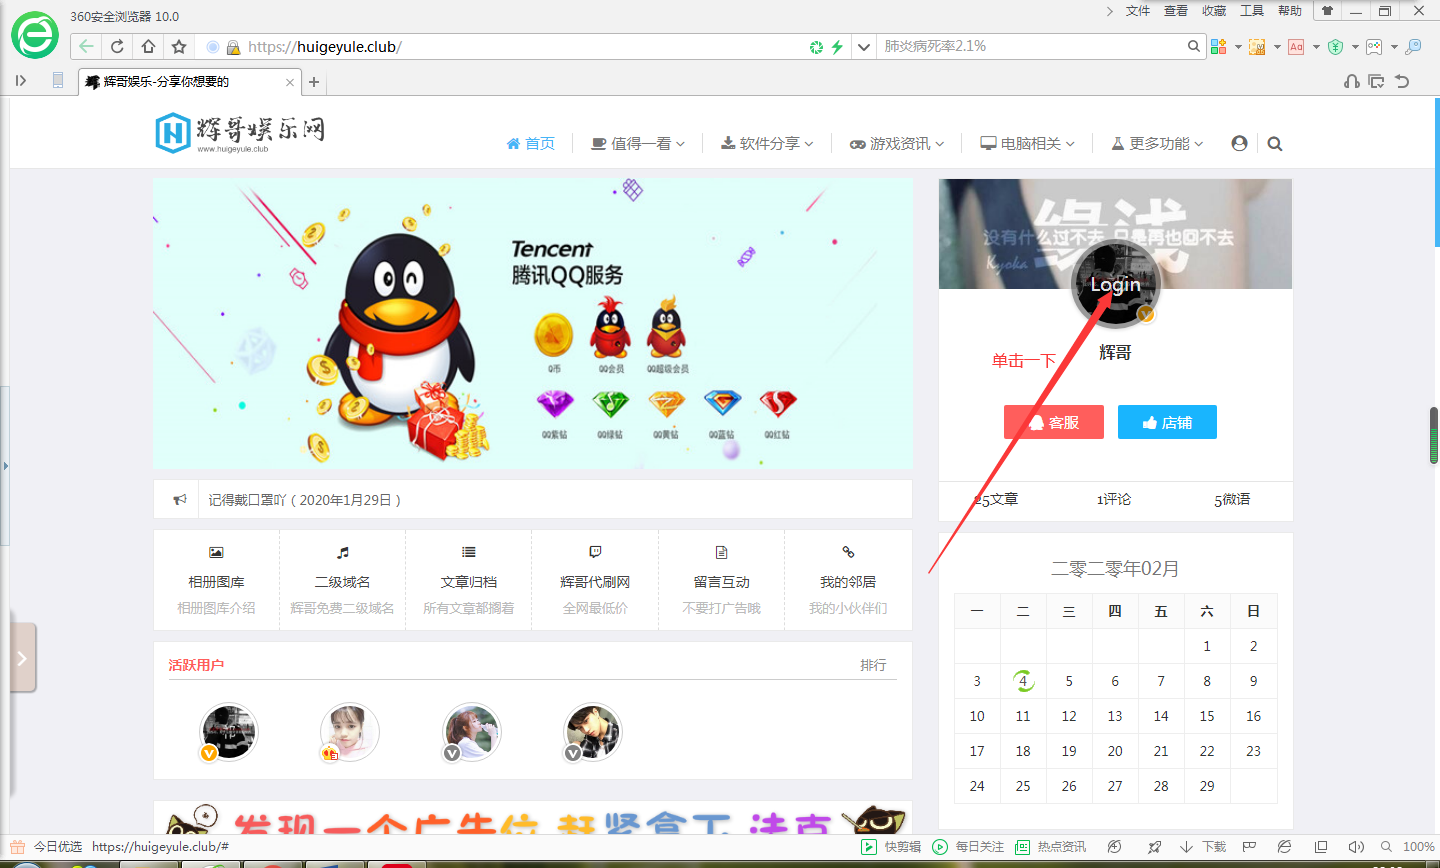Screen dimensions: 1440x868
Task: Click the 360 browser logo
Action: (35, 36)
